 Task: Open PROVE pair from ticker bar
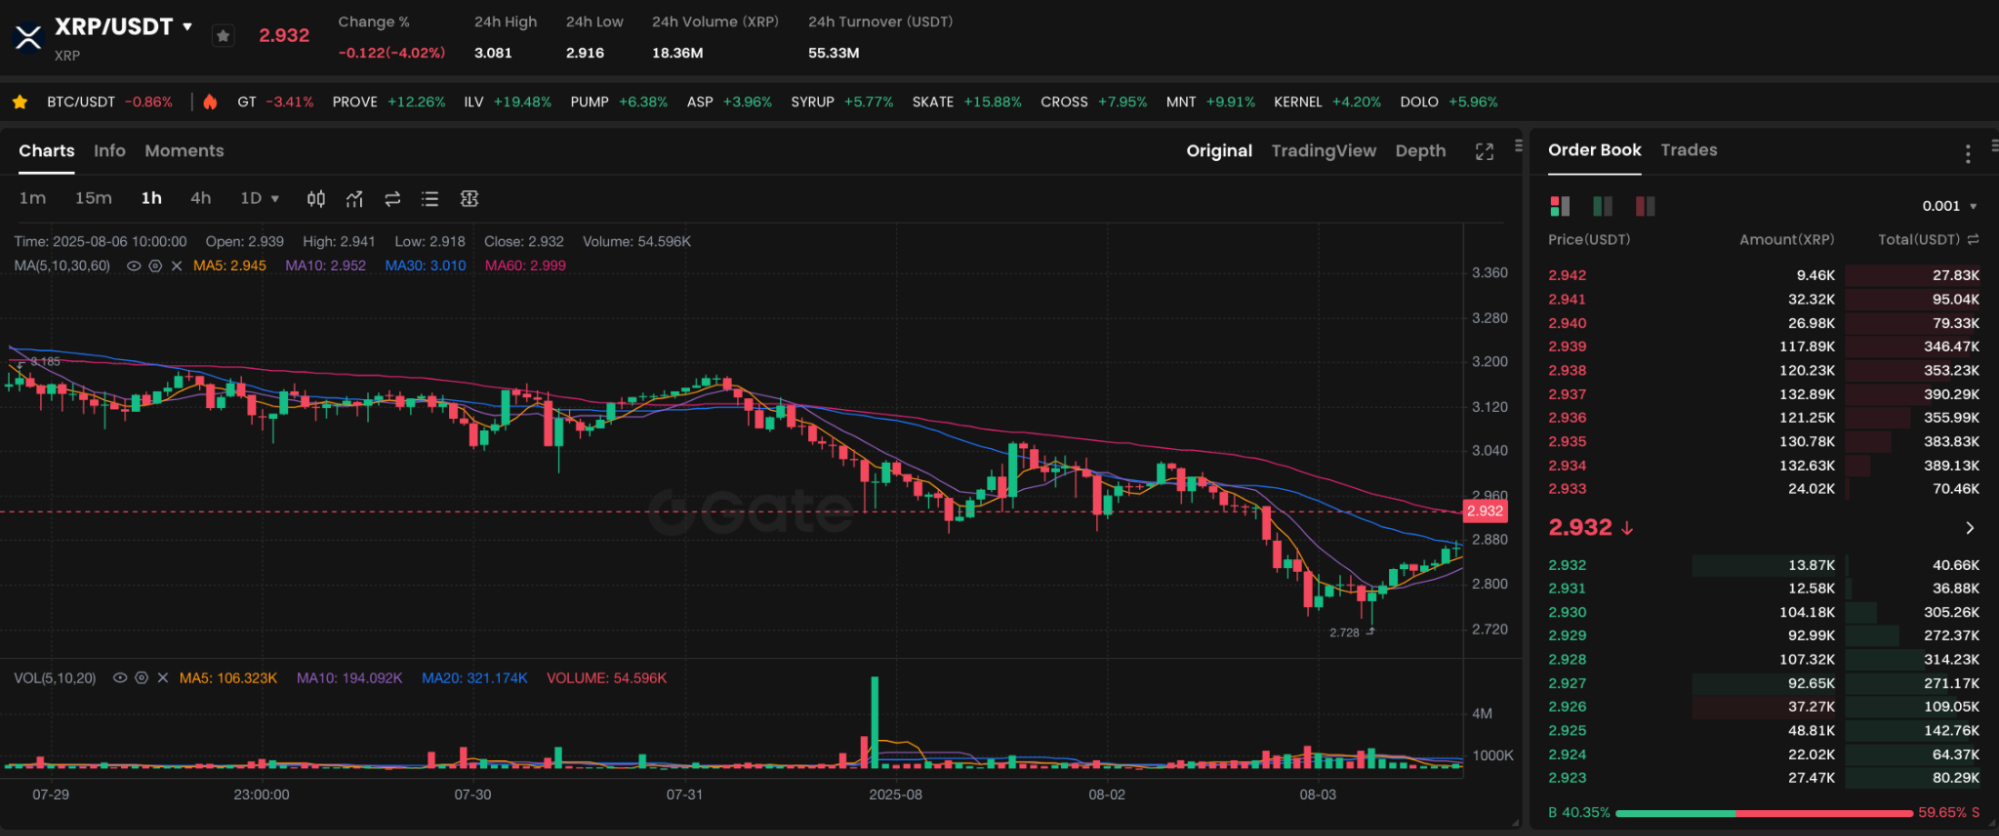[x=389, y=102]
